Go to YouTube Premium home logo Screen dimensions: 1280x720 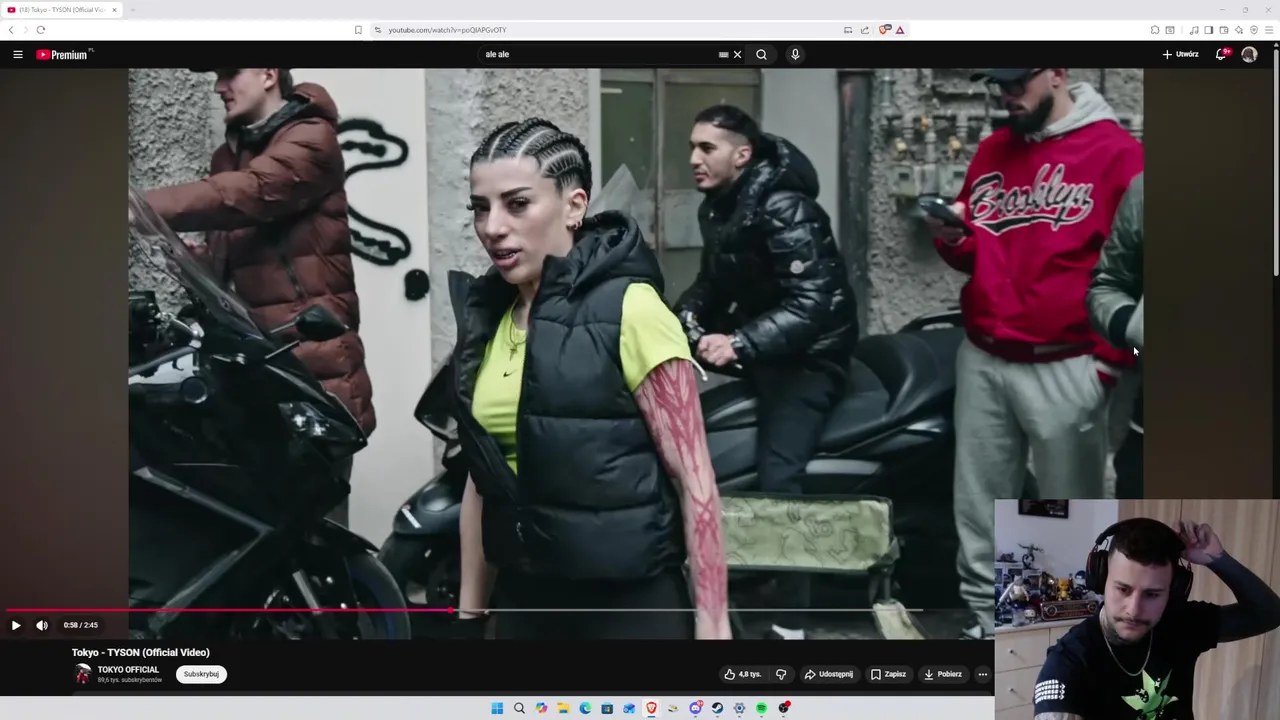(x=64, y=54)
